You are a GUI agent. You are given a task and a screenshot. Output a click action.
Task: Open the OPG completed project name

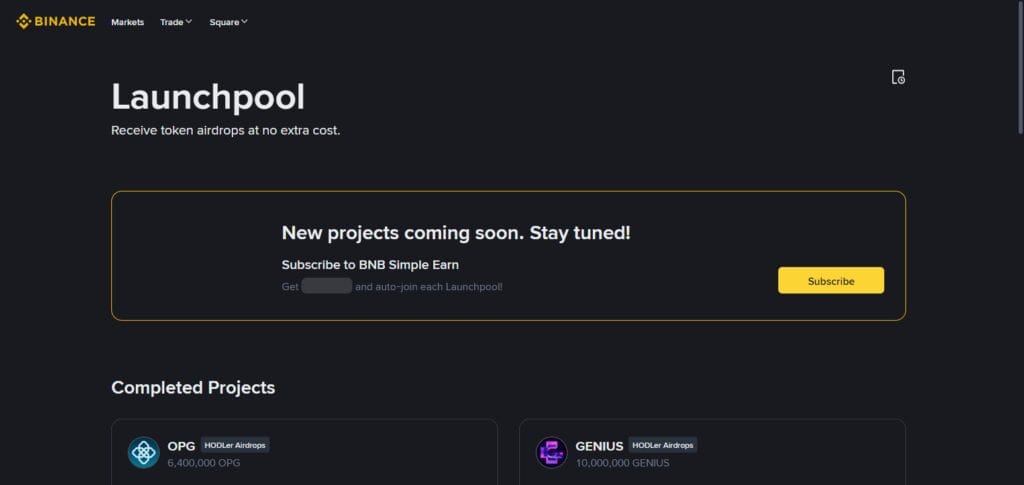[181, 446]
